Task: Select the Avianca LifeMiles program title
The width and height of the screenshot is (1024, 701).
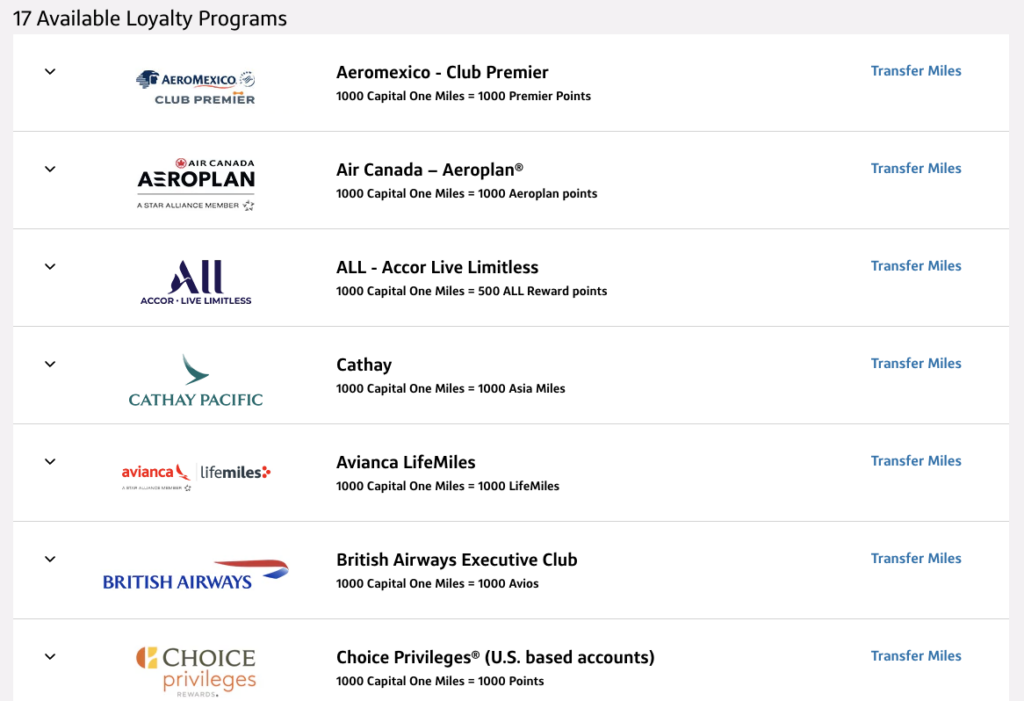Action: coord(406,462)
